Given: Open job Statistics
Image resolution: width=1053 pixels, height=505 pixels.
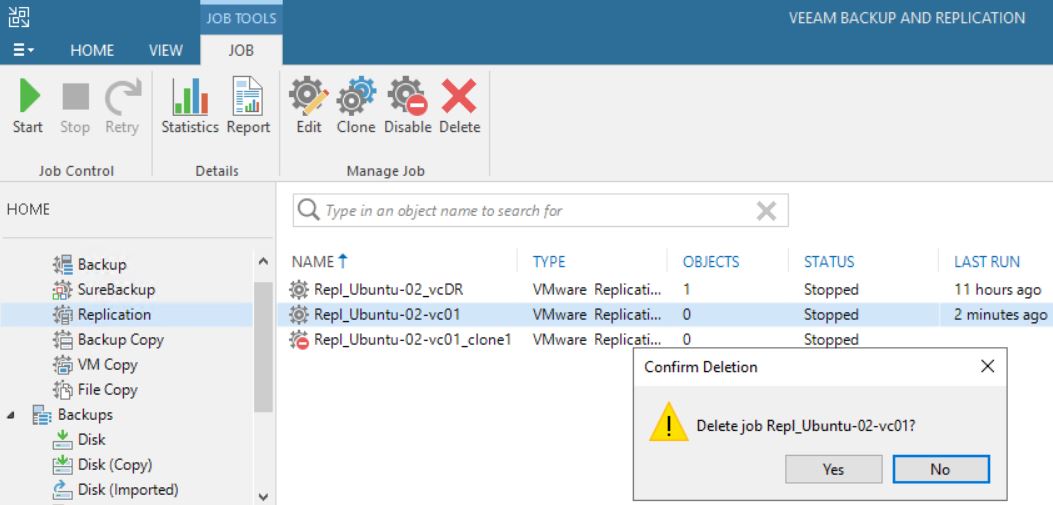Looking at the screenshot, I should pos(190,106).
